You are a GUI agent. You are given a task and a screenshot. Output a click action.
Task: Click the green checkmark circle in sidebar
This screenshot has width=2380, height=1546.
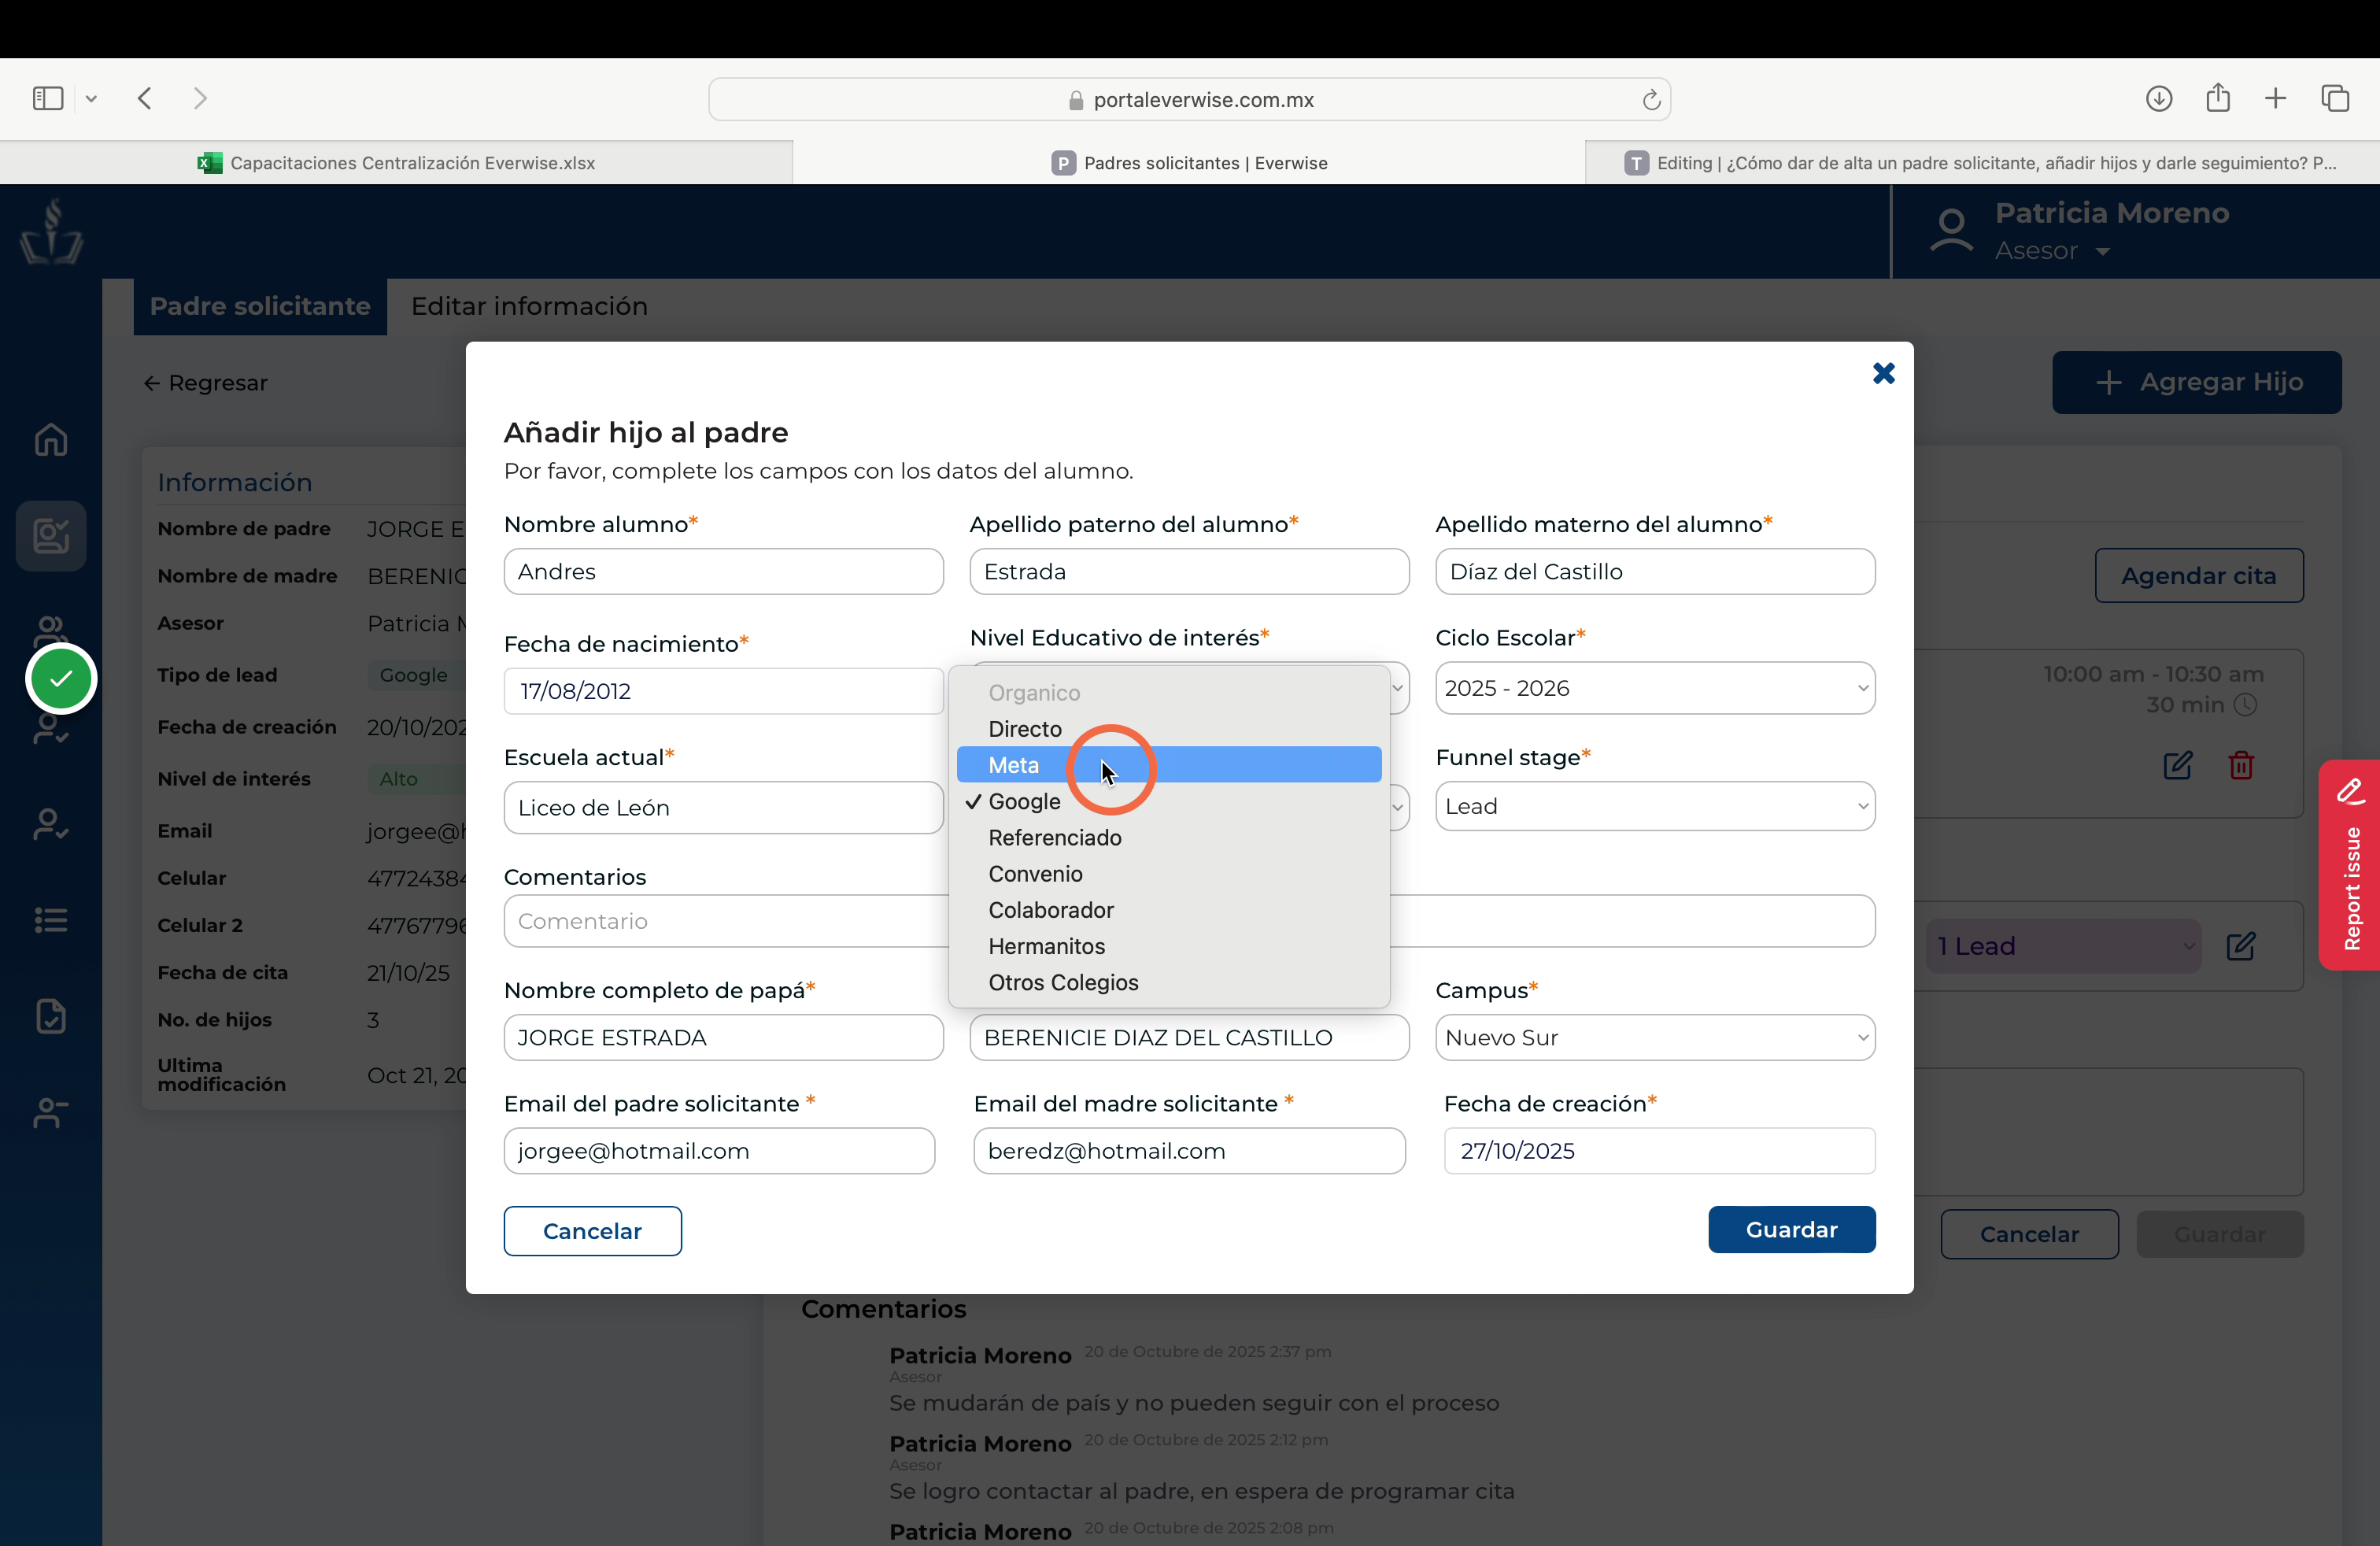61,679
